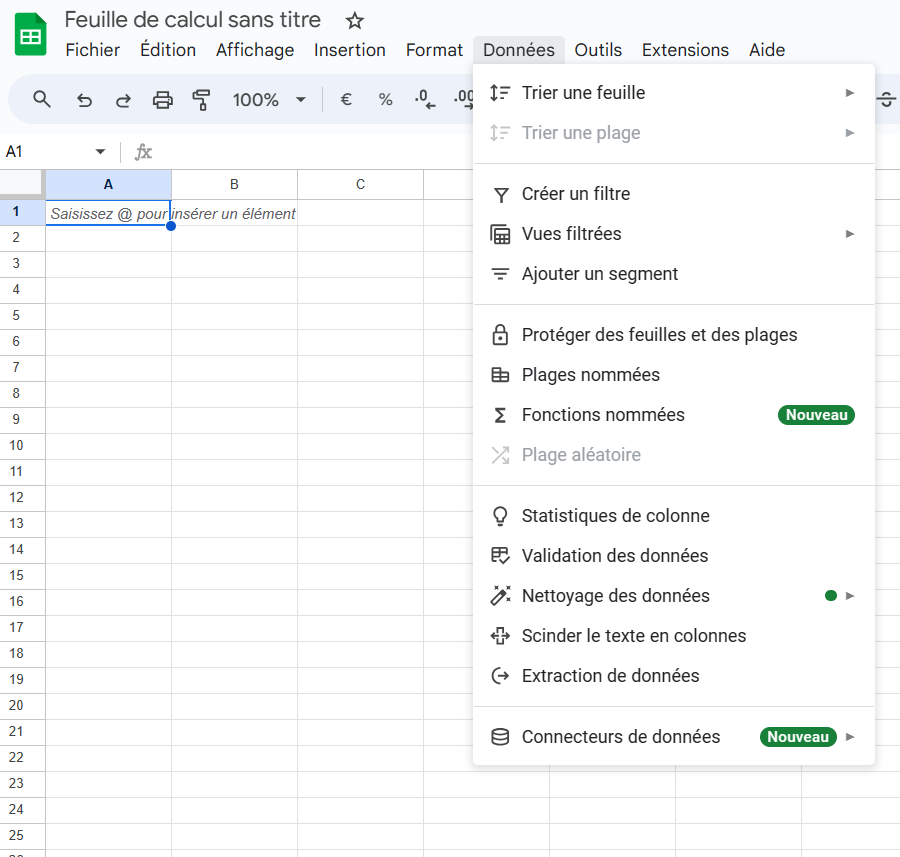
Task: Select Validation des données
Action: 674,556
